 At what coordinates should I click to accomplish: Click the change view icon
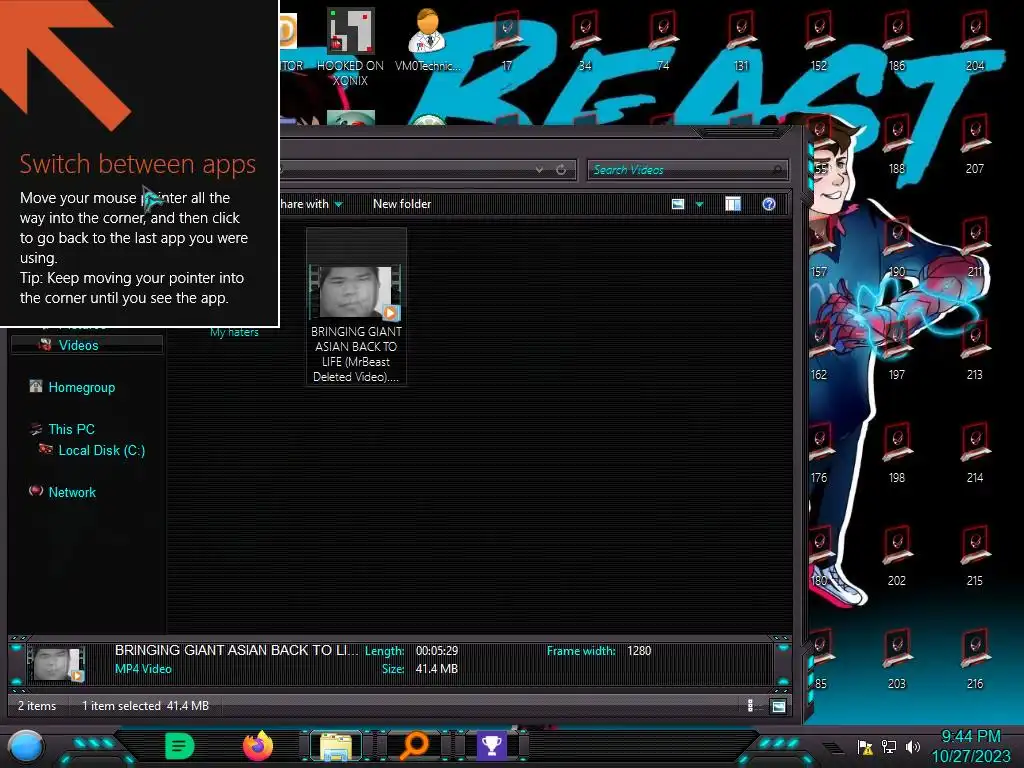point(678,204)
